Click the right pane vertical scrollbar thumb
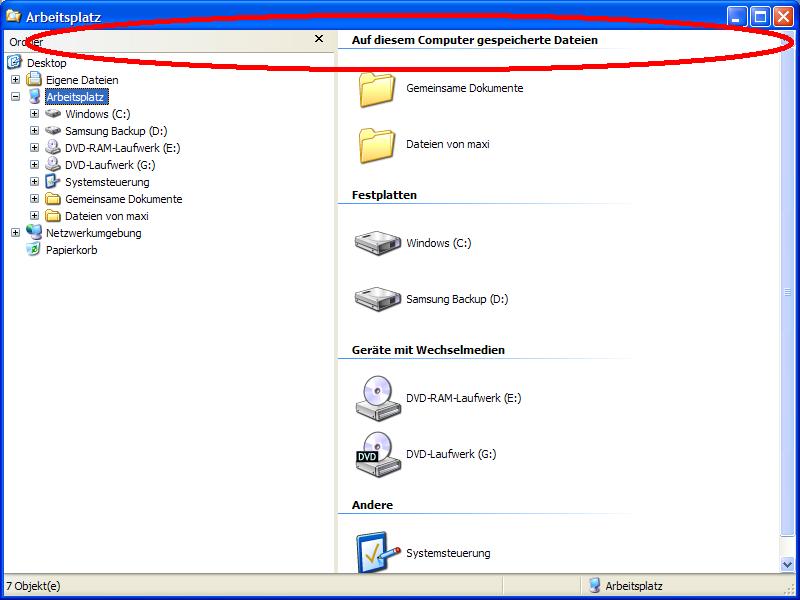This screenshot has height=600, width=800. pyautogui.click(x=787, y=291)
